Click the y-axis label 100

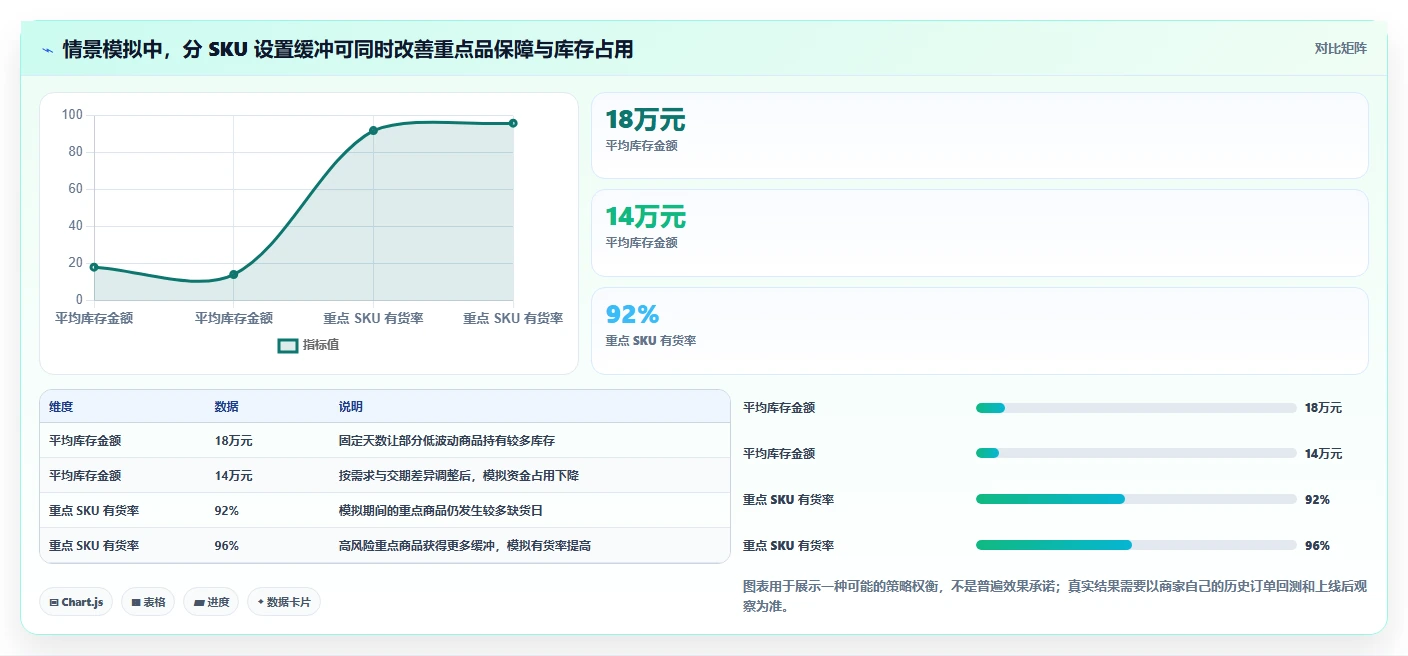pyautogui.click(x=72, y=115)
